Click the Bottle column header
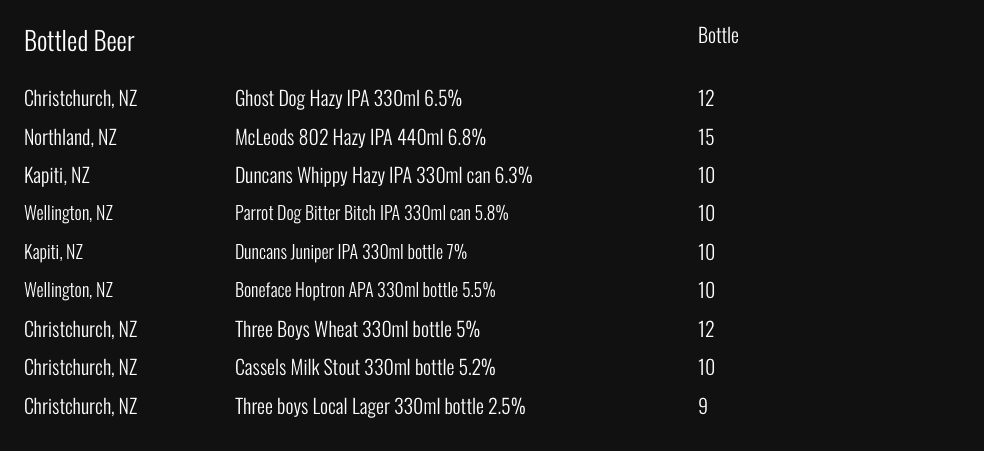Viewport: 984px width, 451px height. point(718,36)
